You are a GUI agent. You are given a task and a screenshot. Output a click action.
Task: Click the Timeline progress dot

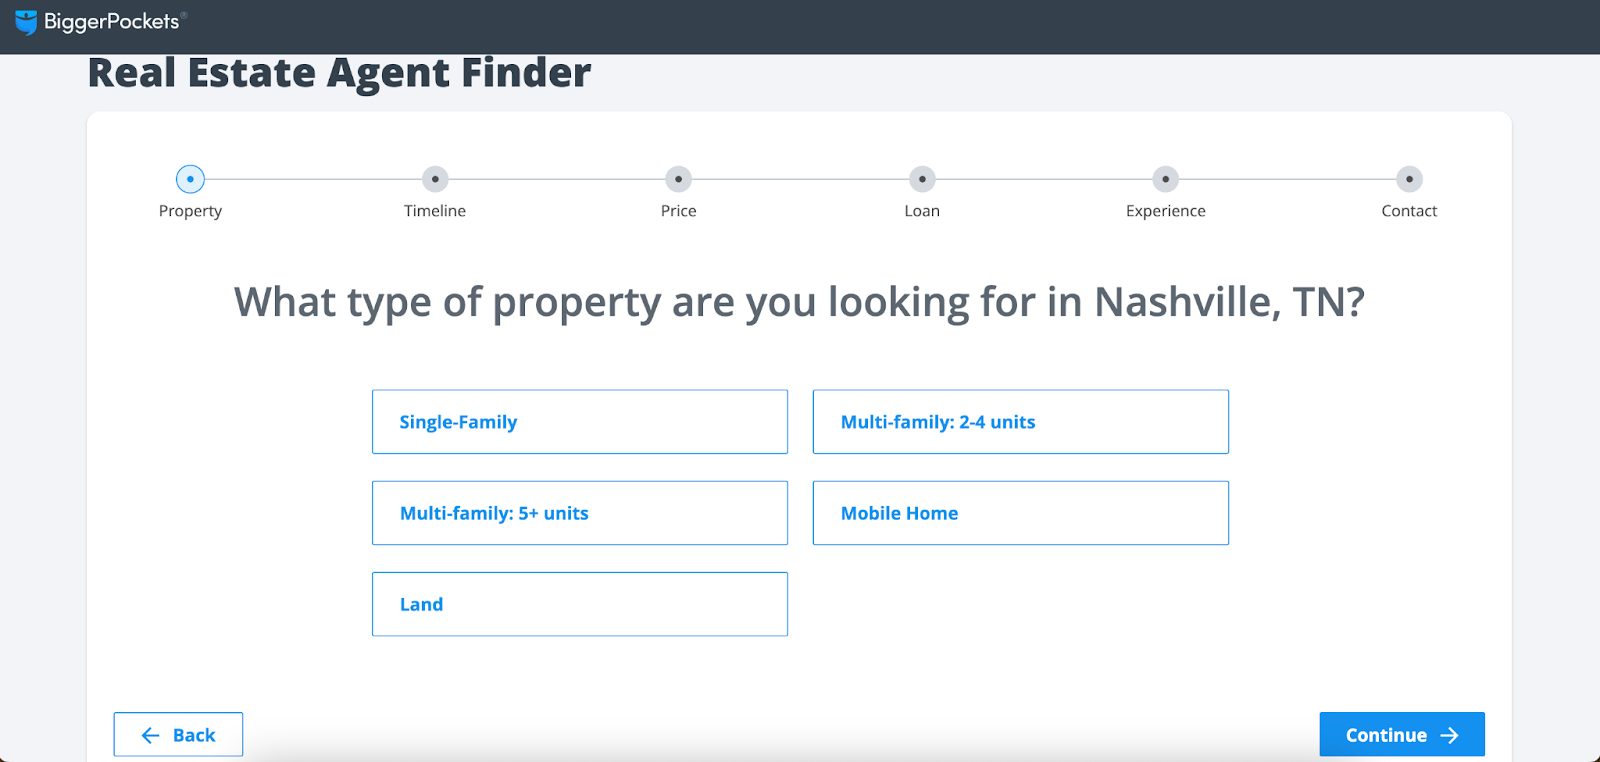point(434,179)
